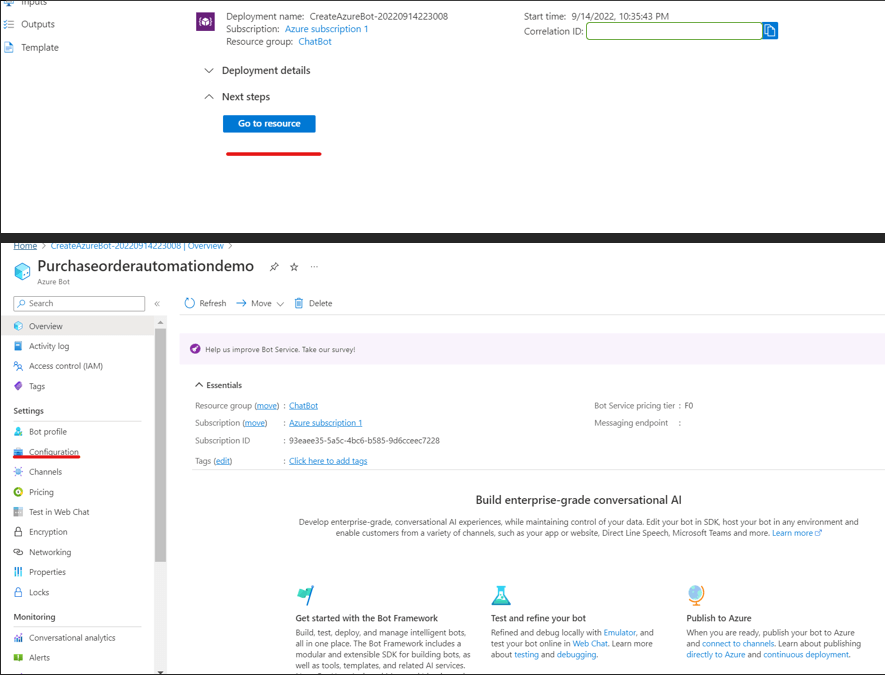Click the Move arrow icon
The height and width of the screenshot is (675, 885).
pyautogui.click(x=241, y=303)
